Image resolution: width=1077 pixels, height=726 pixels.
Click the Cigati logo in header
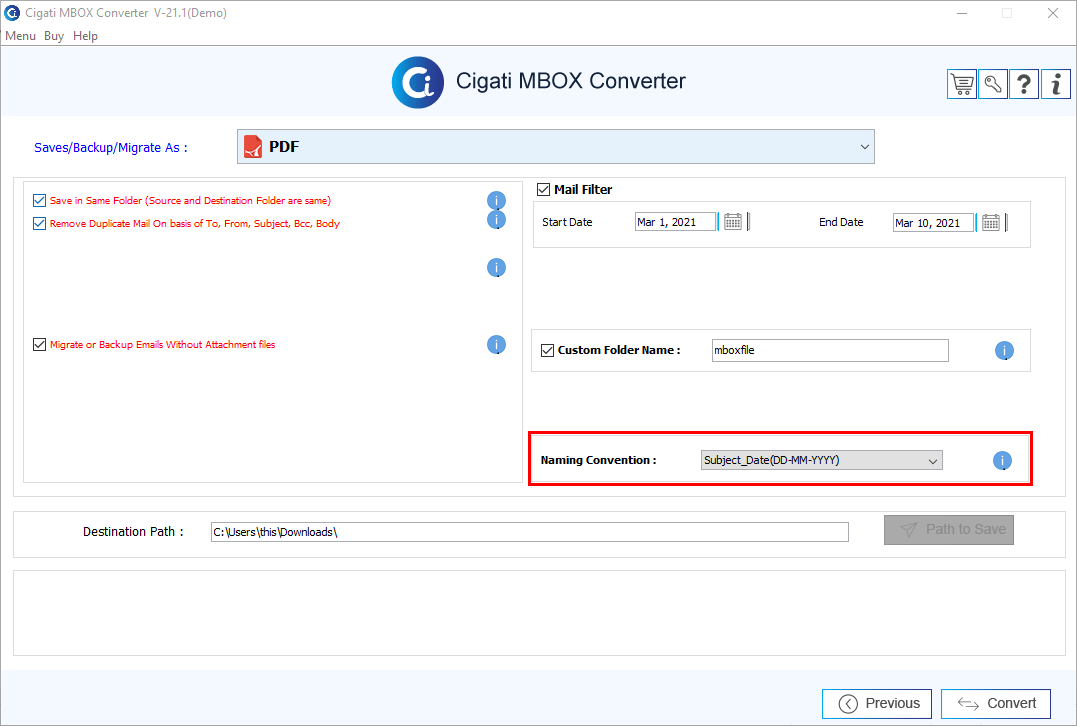point(418,82)
